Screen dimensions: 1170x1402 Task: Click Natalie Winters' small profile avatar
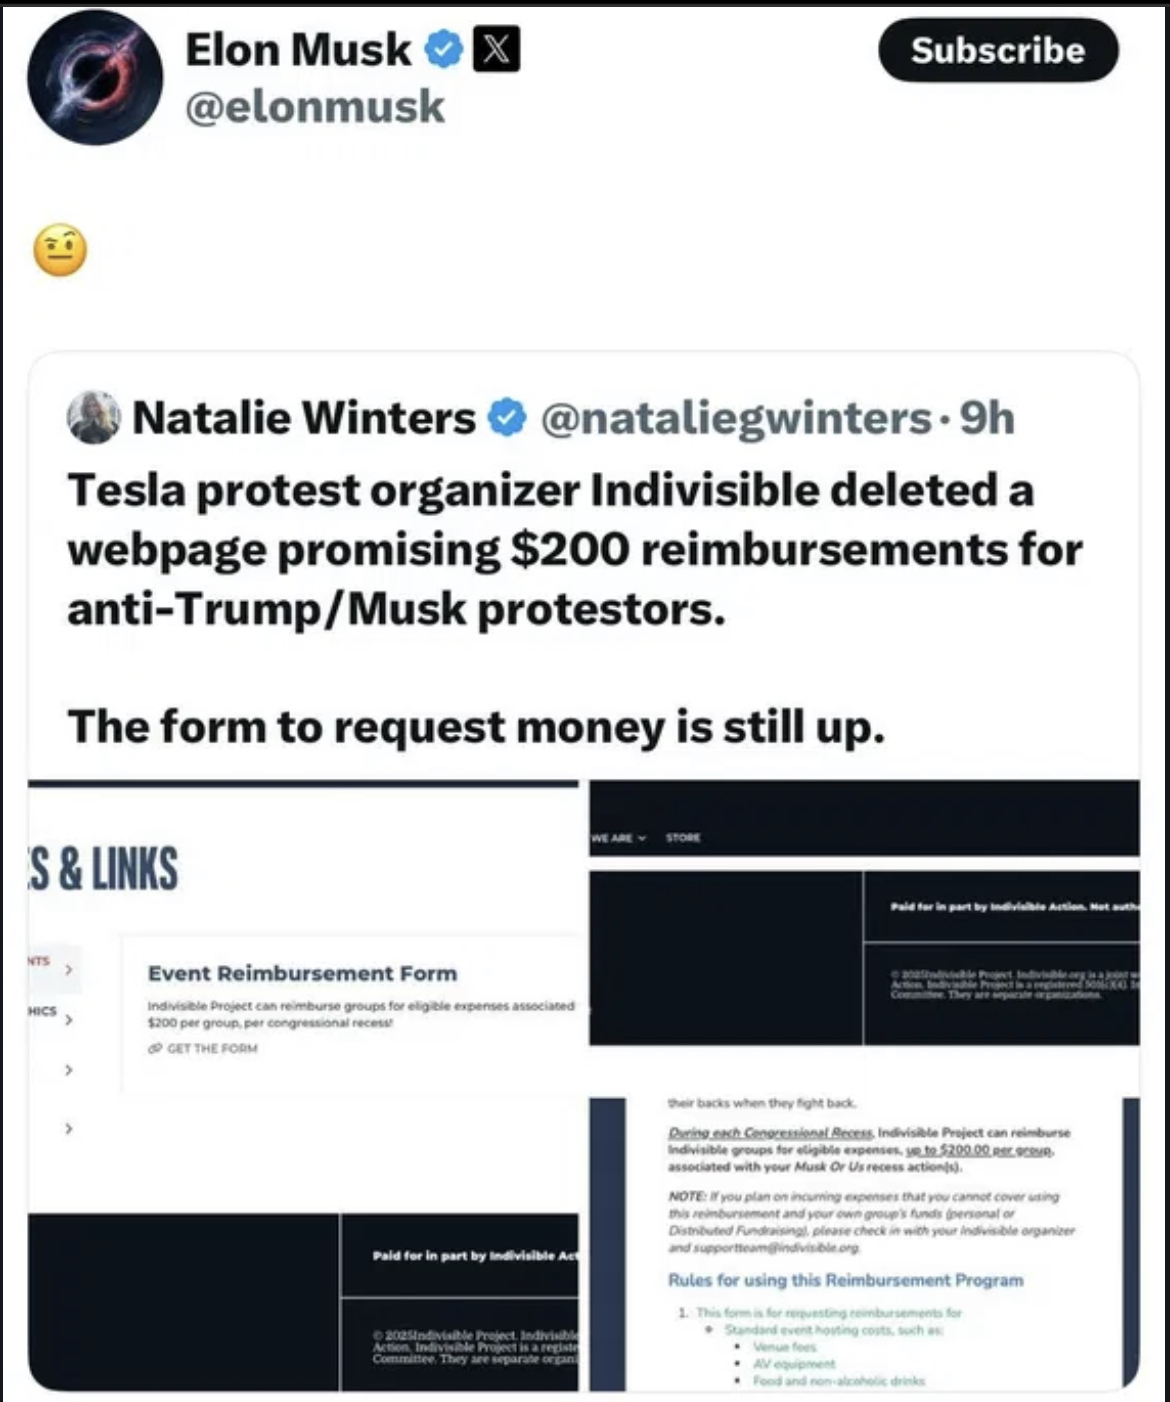point(94,417)
